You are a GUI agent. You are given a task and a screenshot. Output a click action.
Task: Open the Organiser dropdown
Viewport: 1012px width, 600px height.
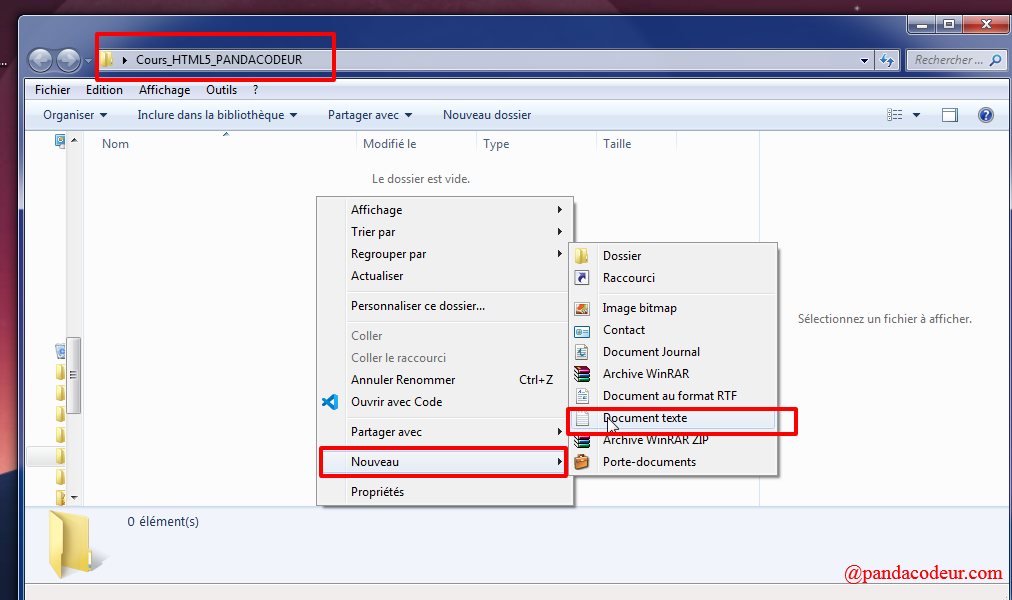75,115
